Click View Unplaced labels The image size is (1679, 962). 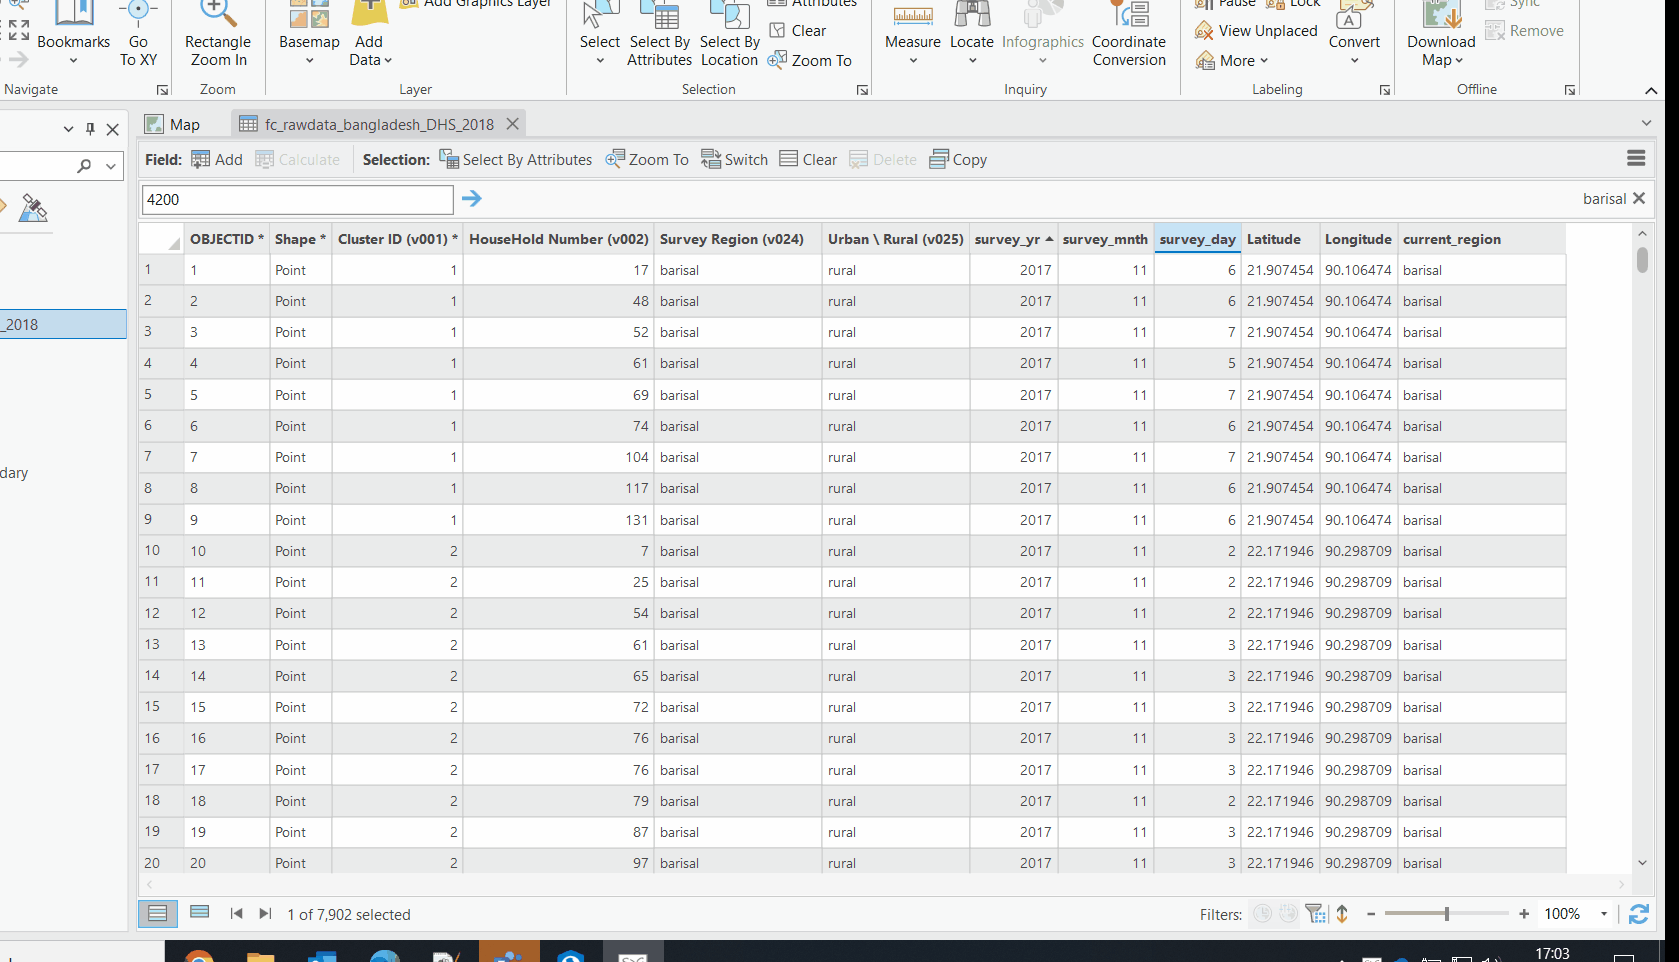pyautogui.click(x=1254, y=30)
